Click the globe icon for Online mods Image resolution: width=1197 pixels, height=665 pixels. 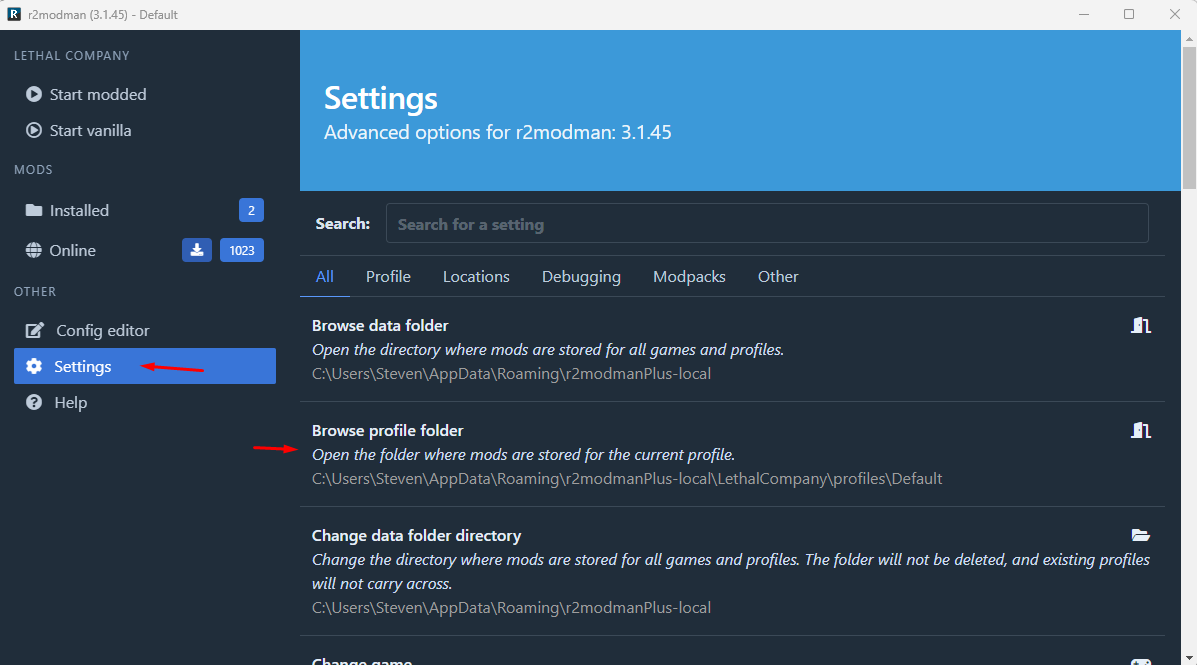pyautogui.click(x=34, y=250)
